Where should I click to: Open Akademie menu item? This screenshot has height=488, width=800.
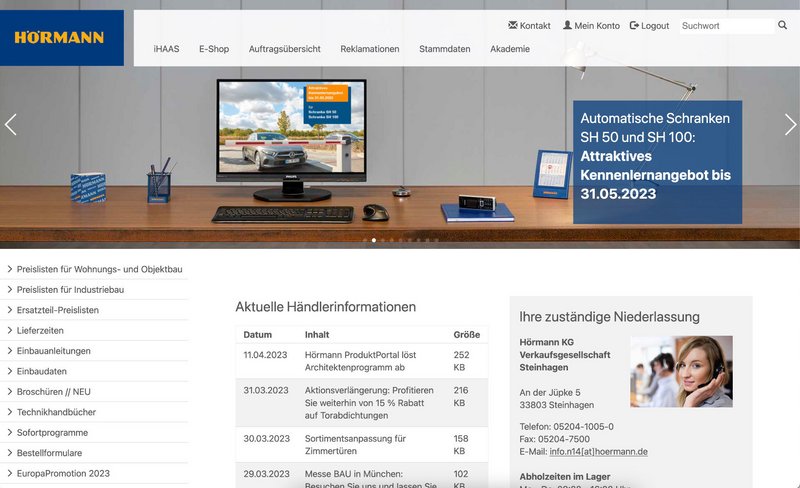(x=510, y=49)
